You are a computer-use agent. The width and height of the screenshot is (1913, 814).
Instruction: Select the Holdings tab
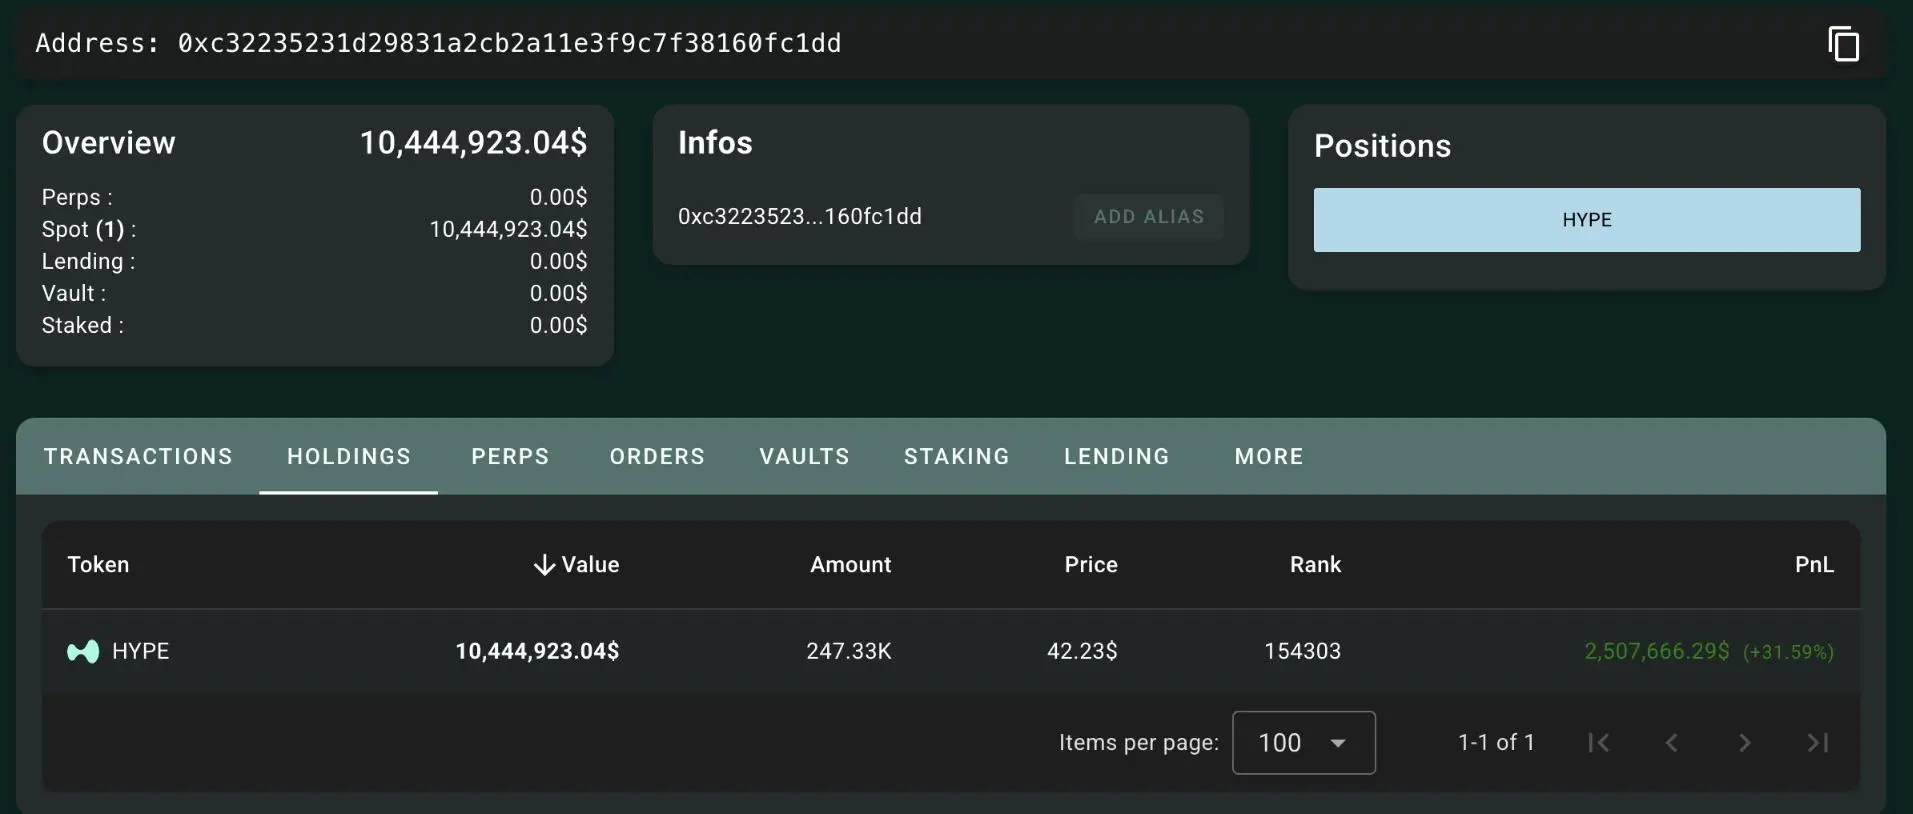[x=349, y=457]
